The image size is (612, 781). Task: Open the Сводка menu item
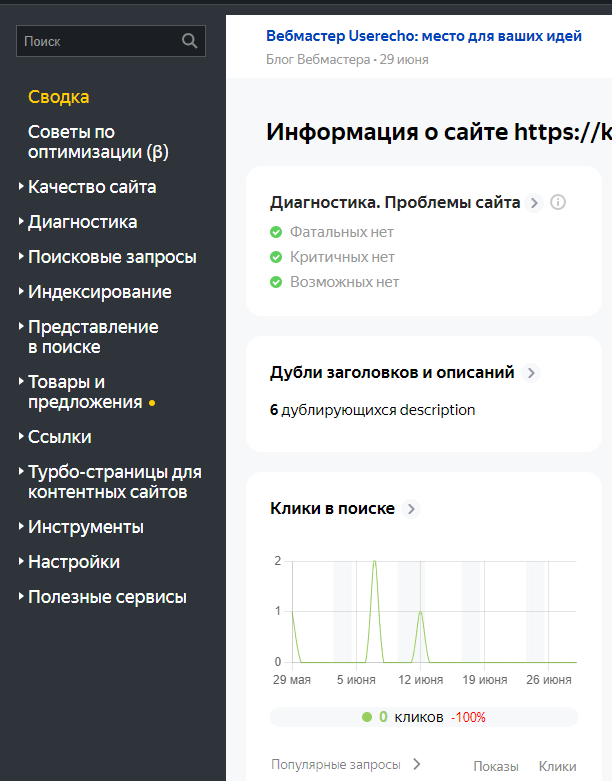pos(59,97)
